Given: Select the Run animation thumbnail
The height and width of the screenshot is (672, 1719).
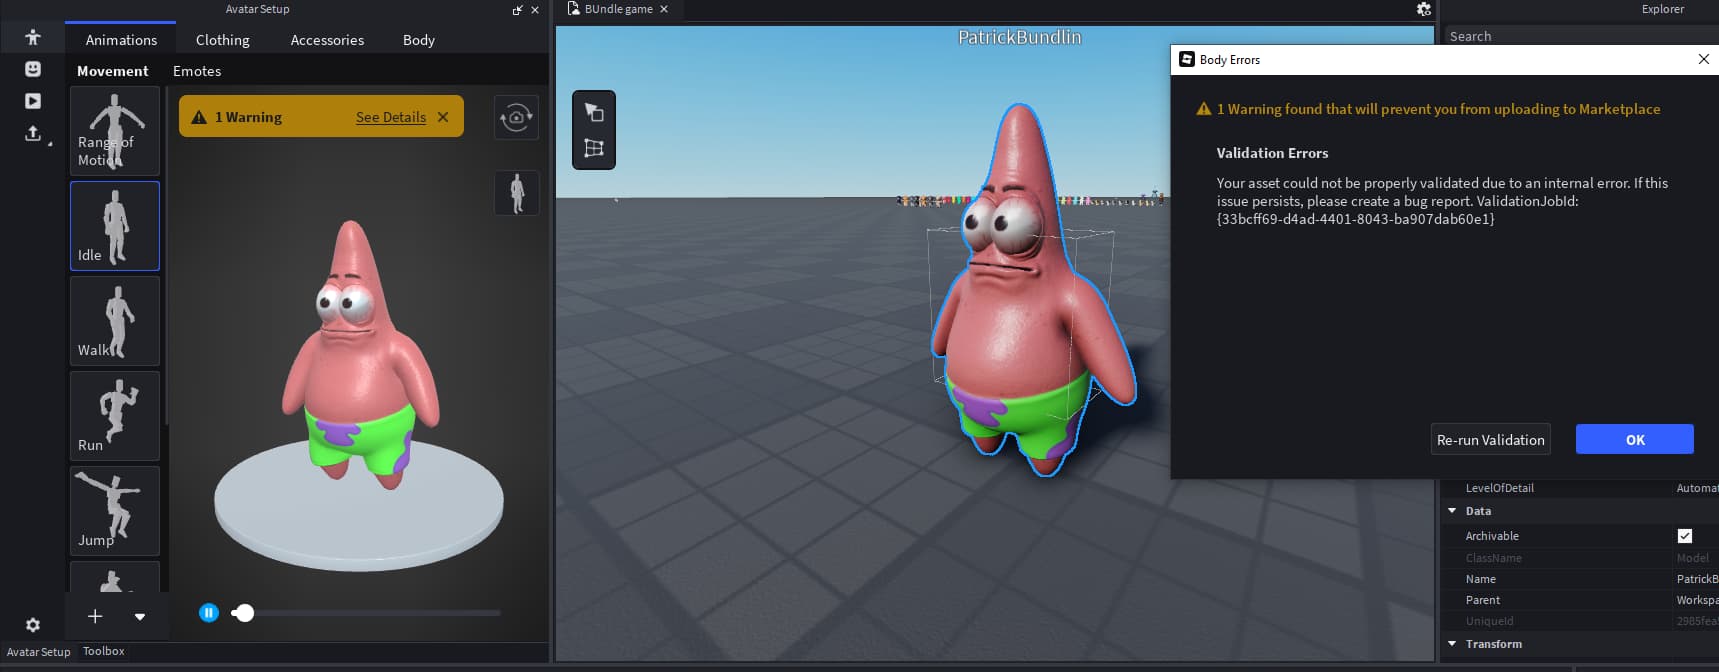Looking at the screenshot, I should (x=115, y=416).
